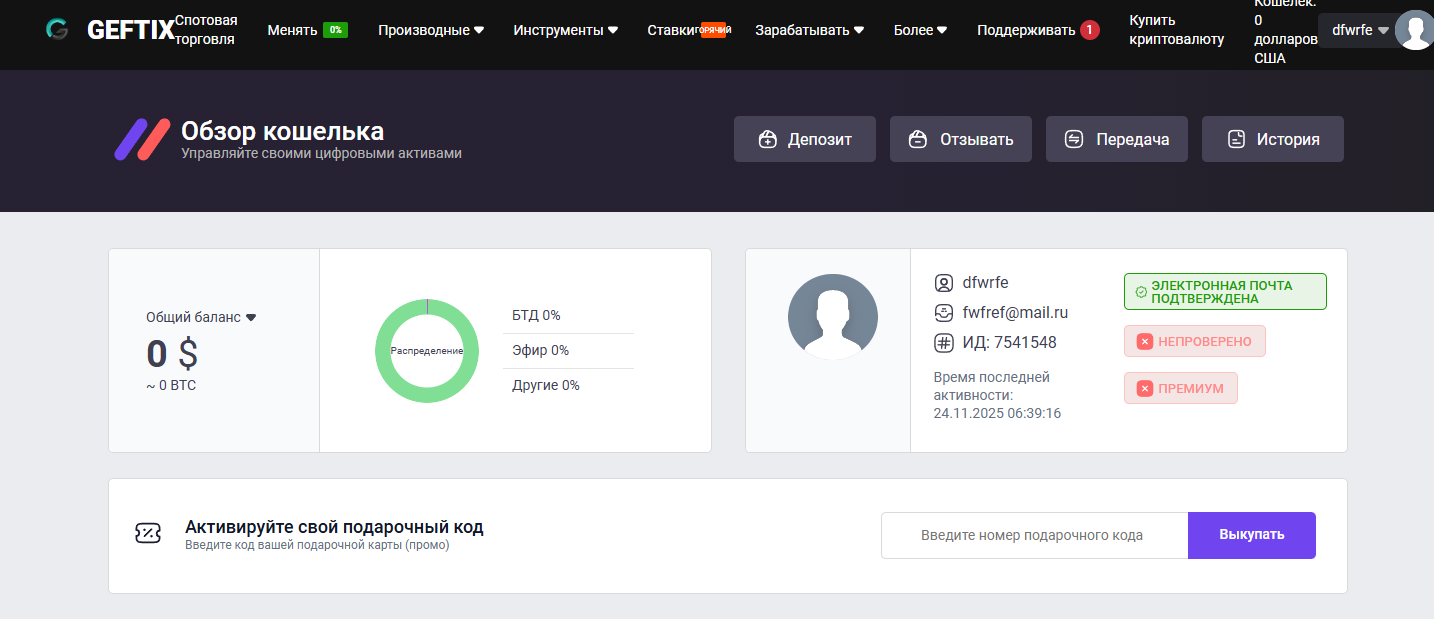This screenshot has width=1434, height=619.
Task: Open Спотовая торговля menu item
Action: pos(206,30)
